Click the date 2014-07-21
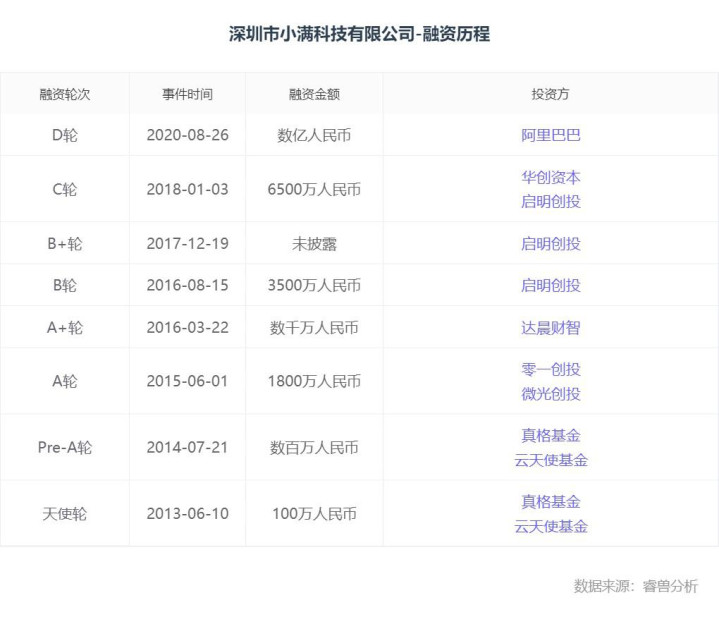This screenshot has height=624, width=719. point(187,447)
